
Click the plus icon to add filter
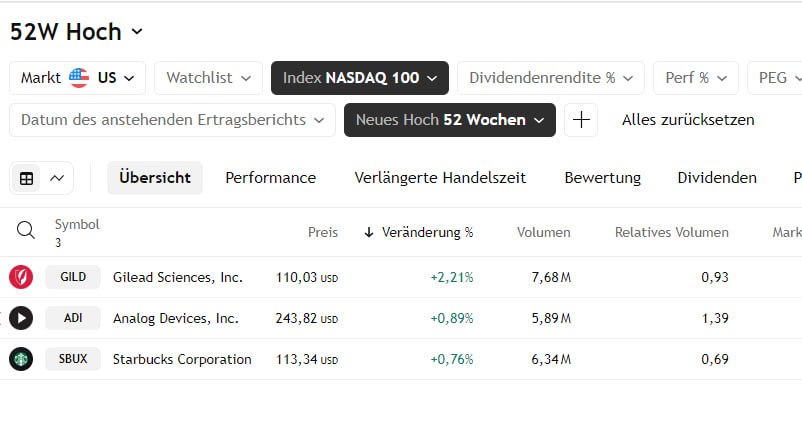(x=581, y=120)
